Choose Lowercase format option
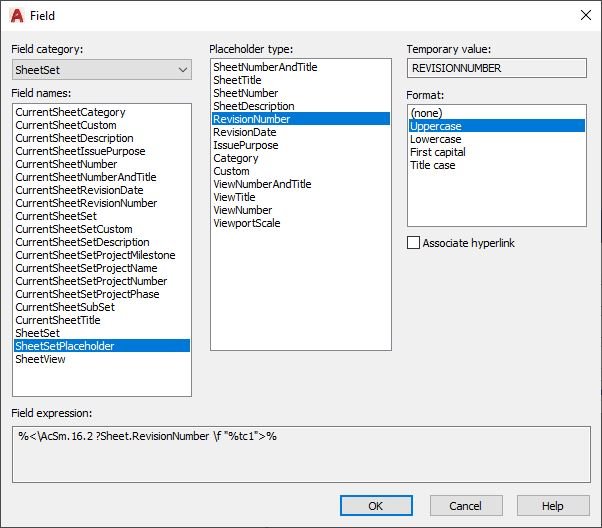The height and width of the screenshot is (528, 602). pos(436,139)
